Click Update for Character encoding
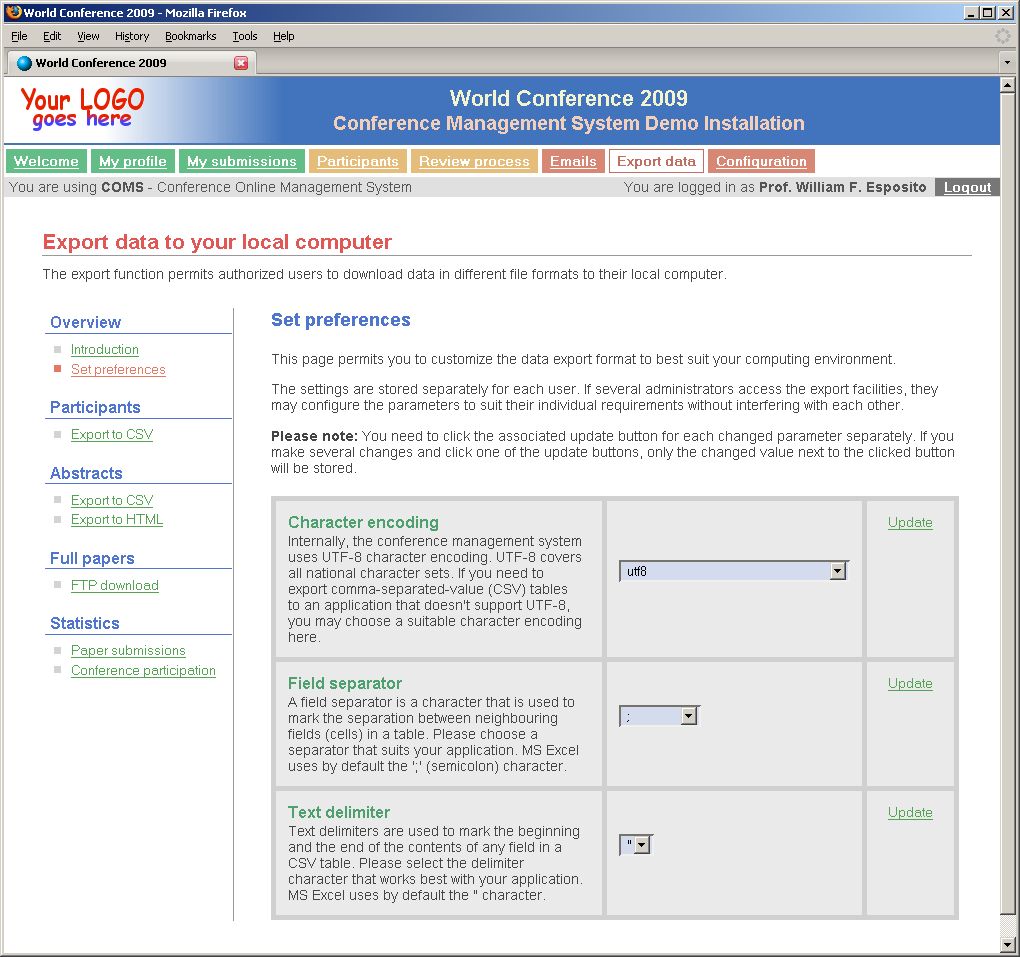 click(910, 522)
